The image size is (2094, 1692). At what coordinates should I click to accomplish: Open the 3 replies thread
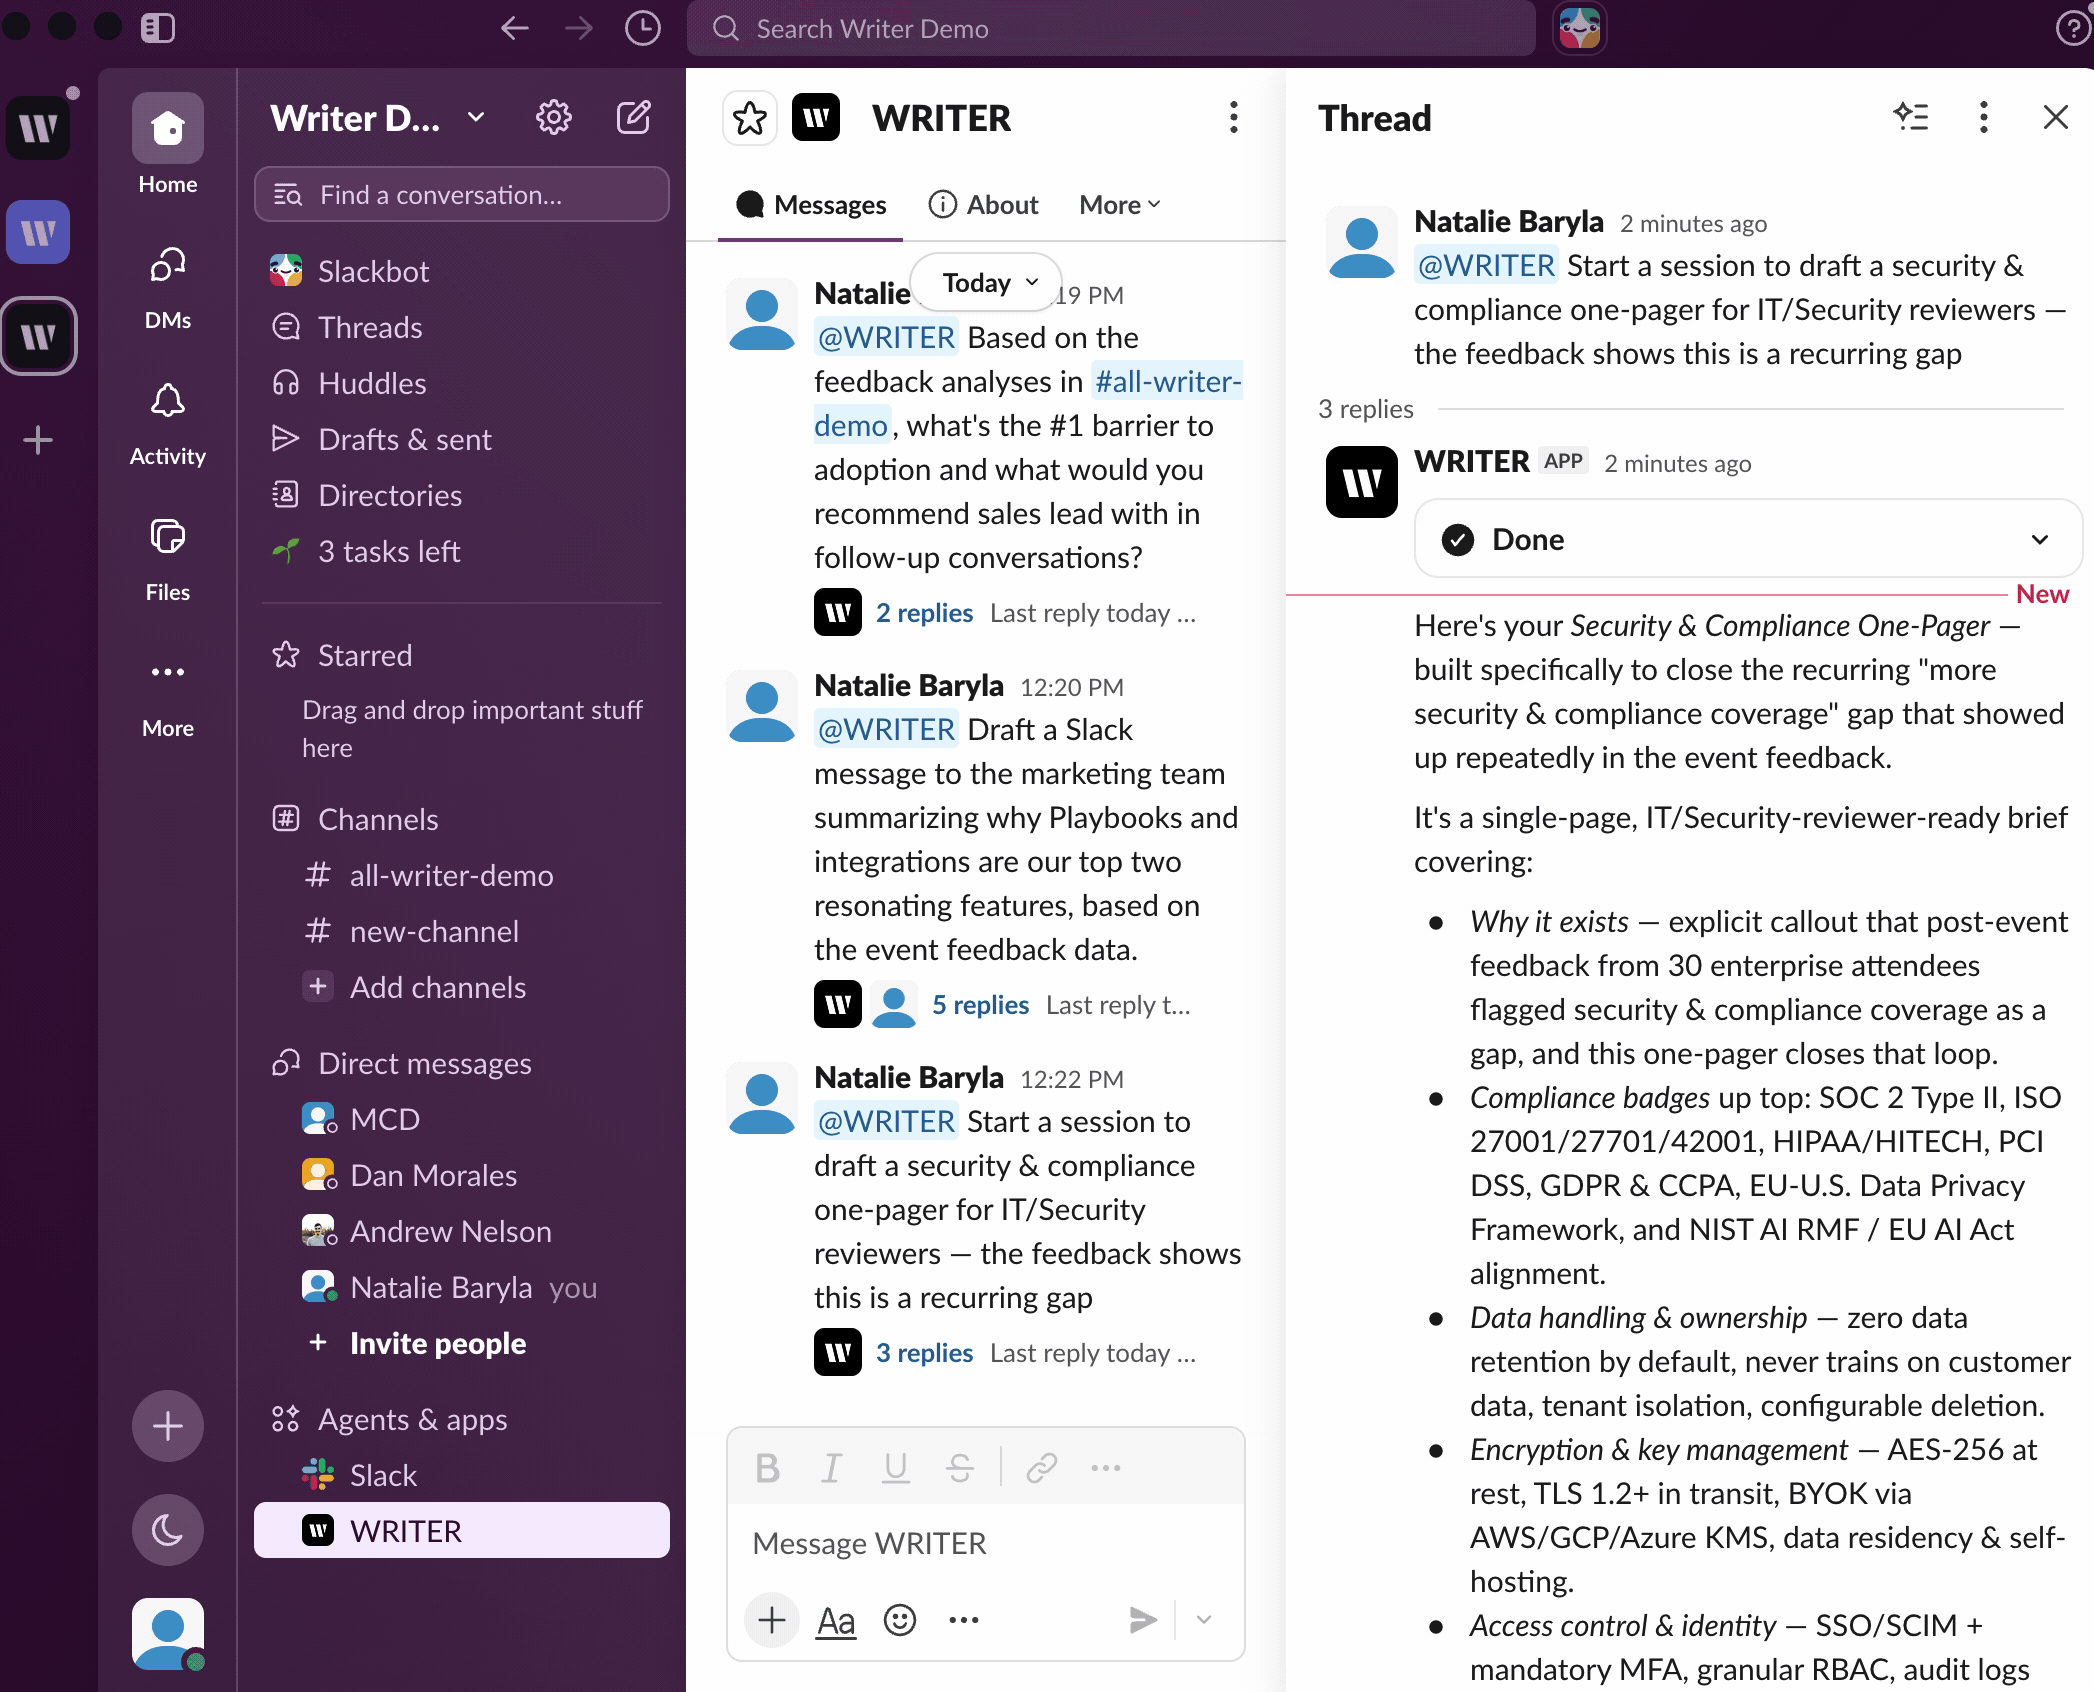click(x=924, y=1352)
